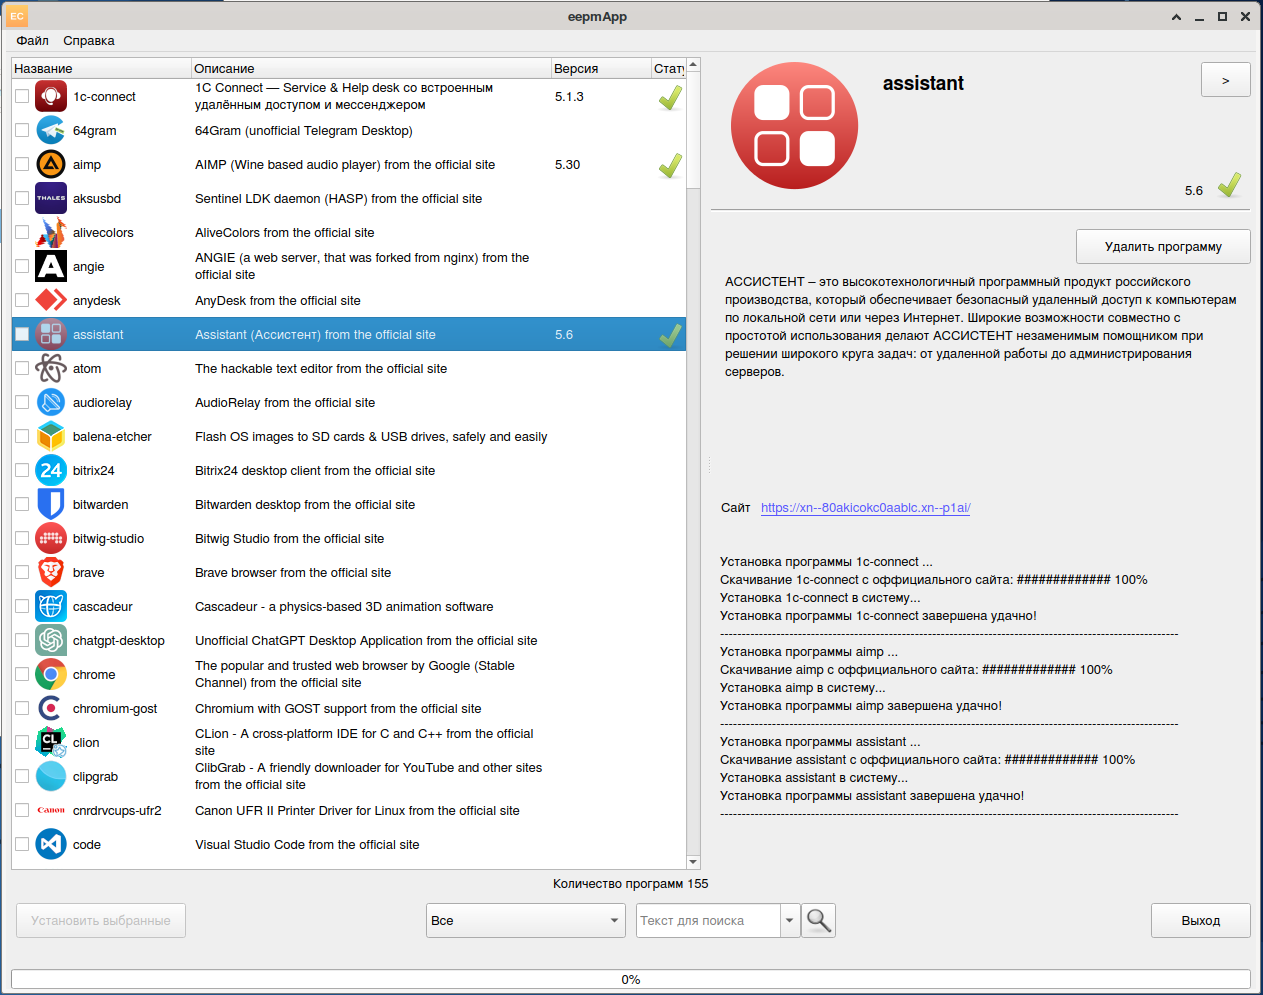Sort by the Статус column header
Screen dimensions: 1263x995
[669, 68]
